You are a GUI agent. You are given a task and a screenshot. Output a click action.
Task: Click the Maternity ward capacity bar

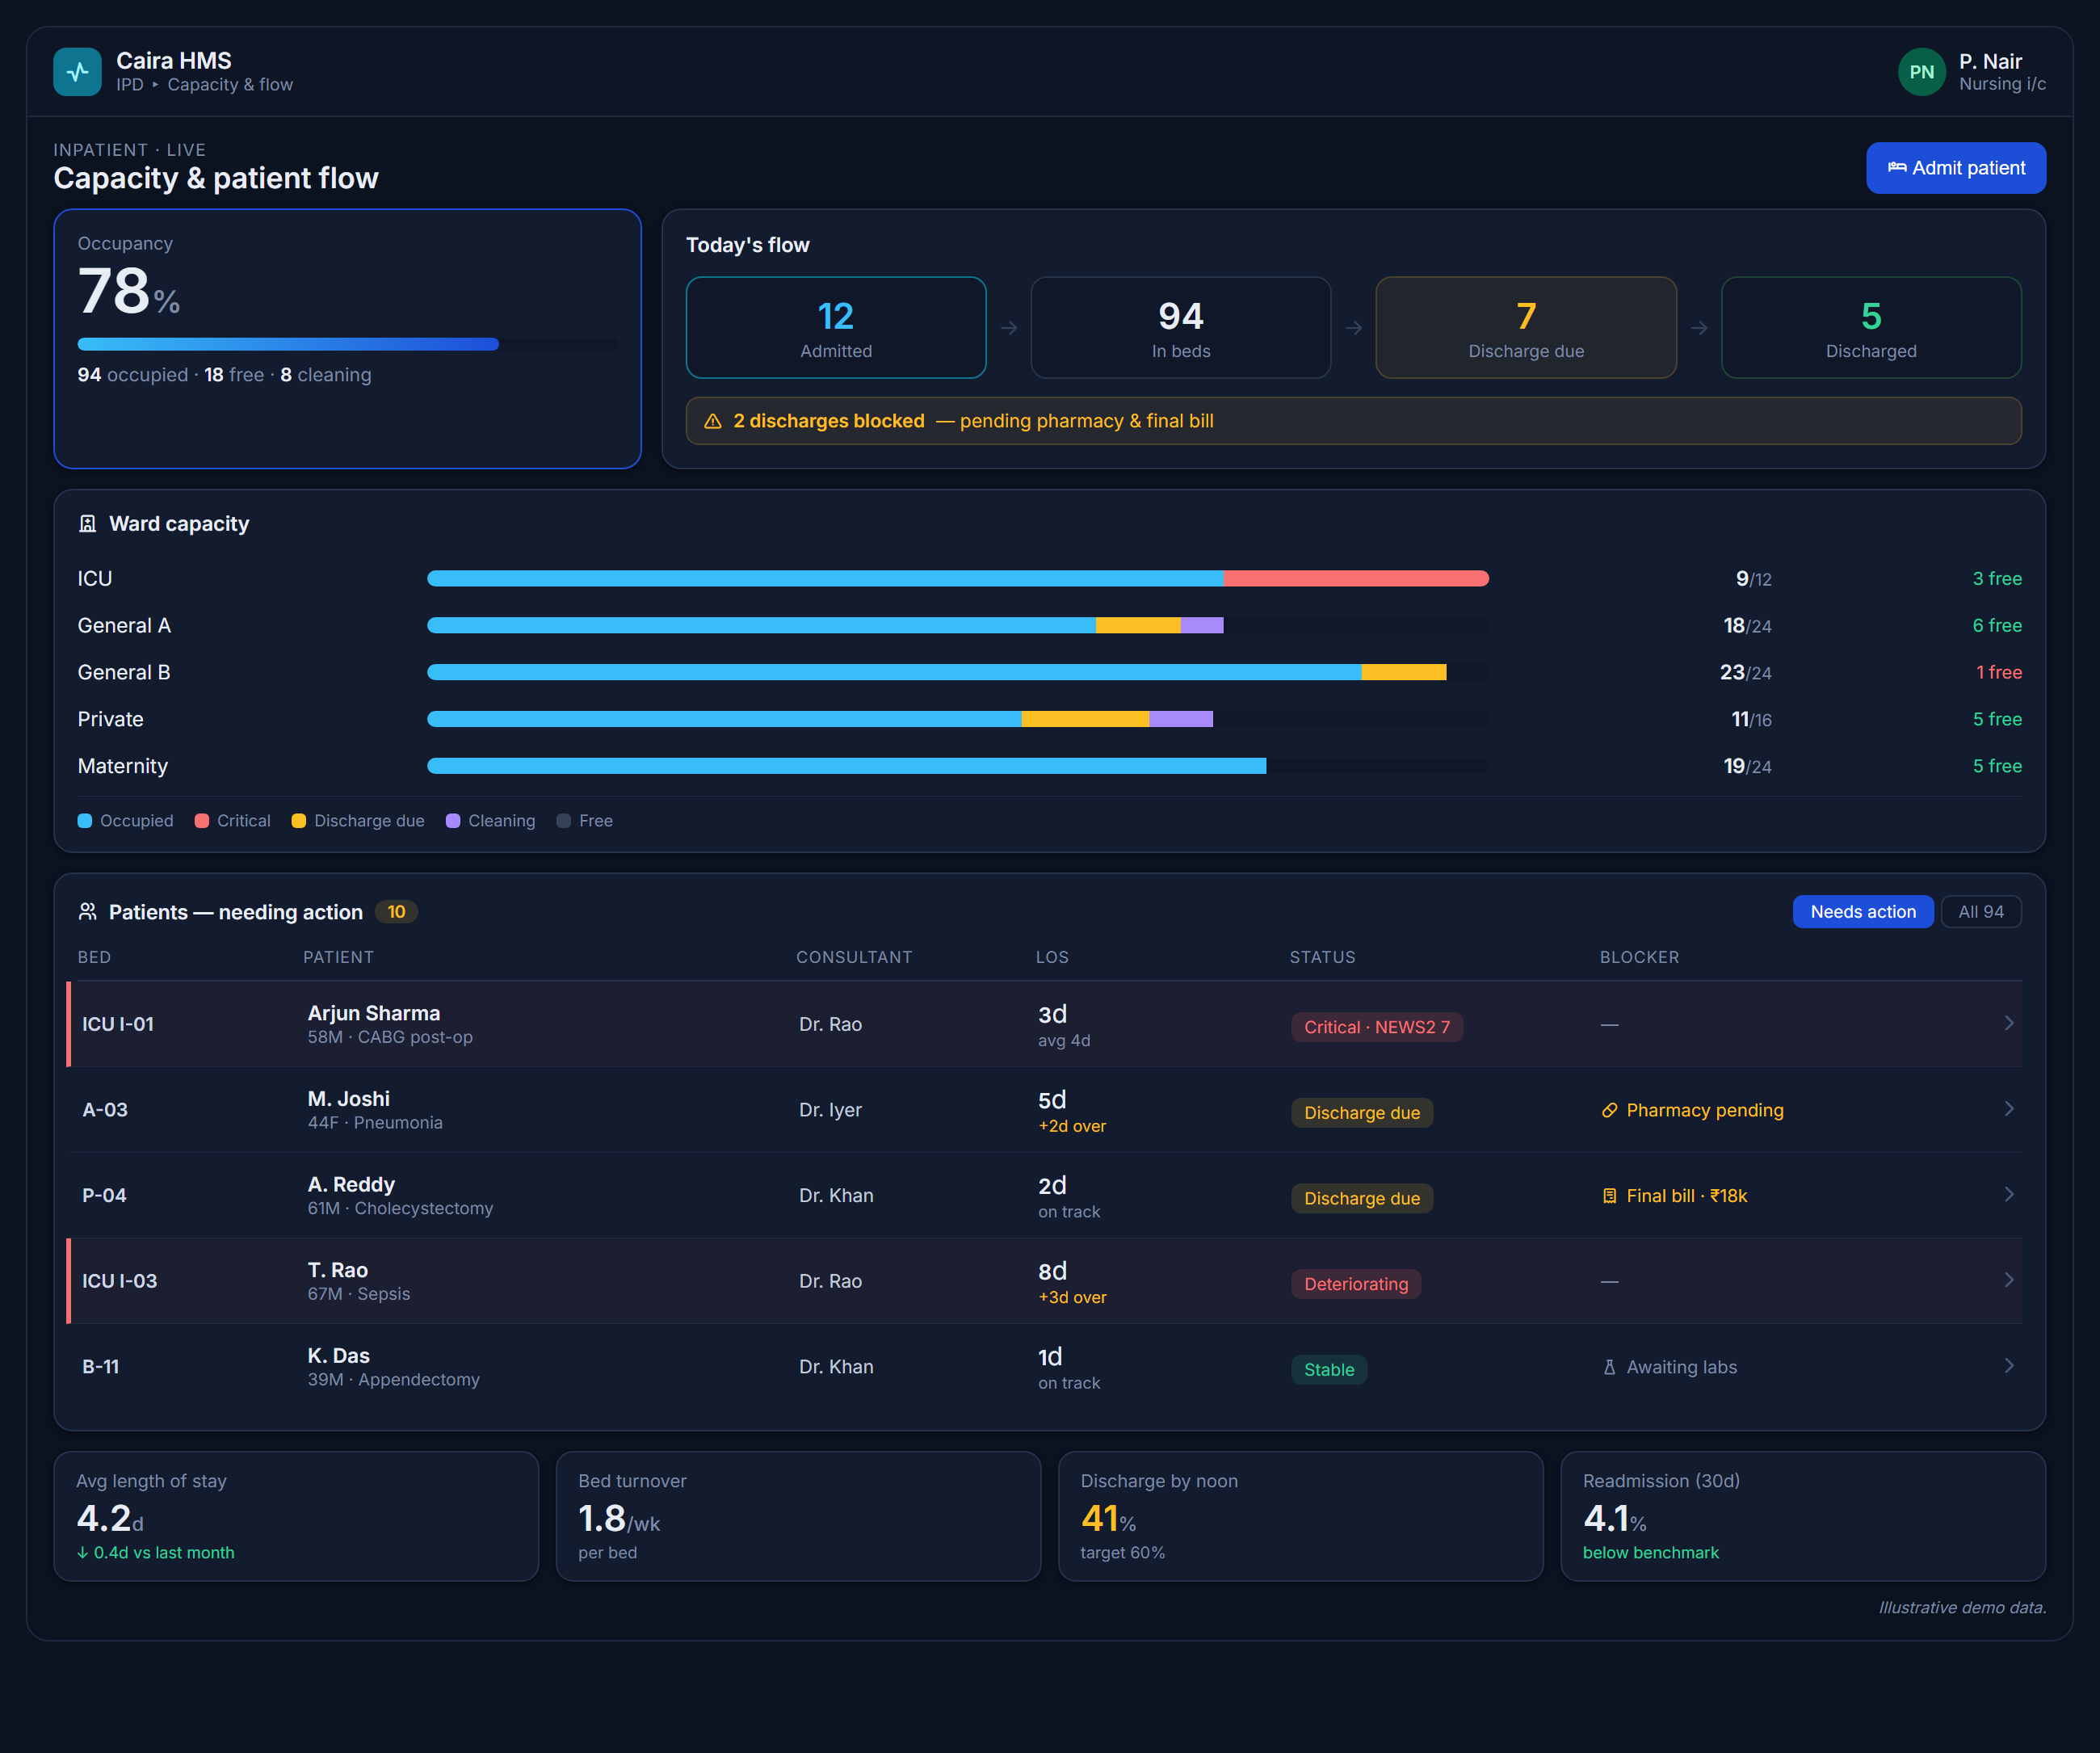pyautogui.click(x=958, y=766)
